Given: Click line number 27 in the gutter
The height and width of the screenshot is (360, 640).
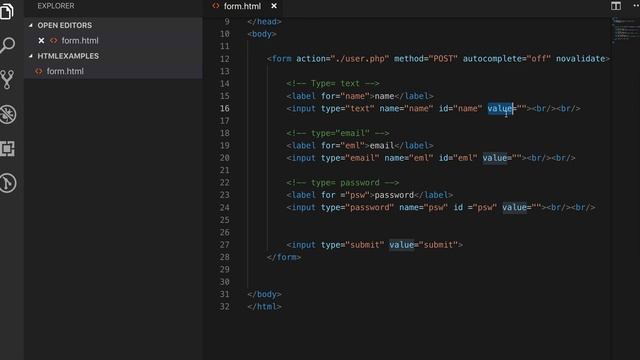Looking at the screenshot, I should pyautogui.click(x=224, y=245).
